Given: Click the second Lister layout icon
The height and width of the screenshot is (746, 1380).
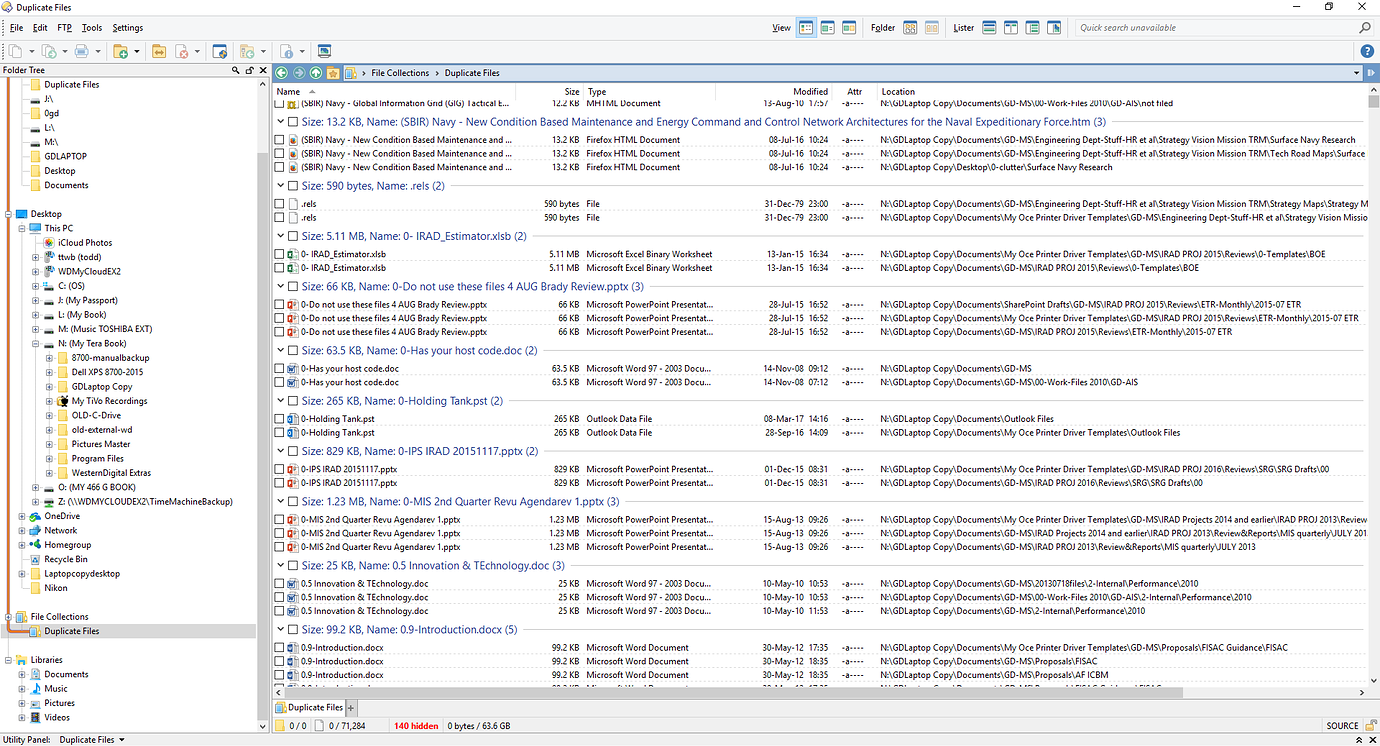Looking at the screenshot, I should pos(1011,28).
